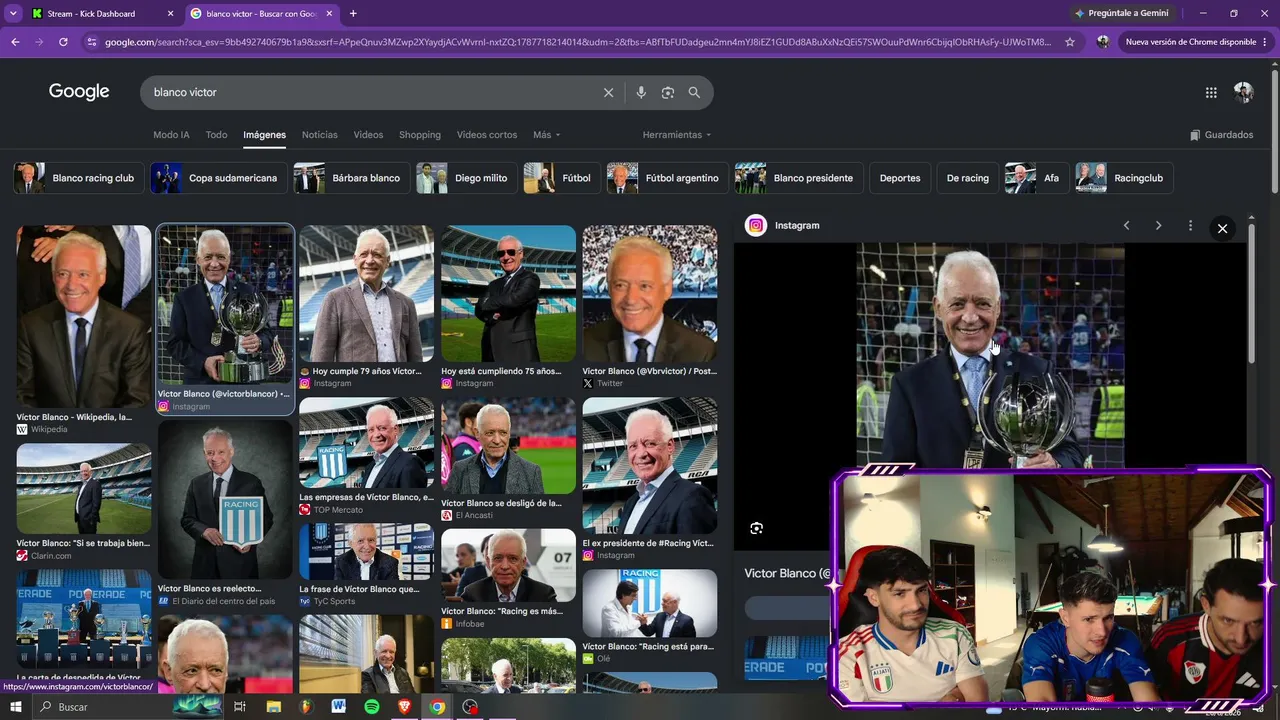1280x720 pixels.
Task: Open three-dot options in image preview
Action: 1190,226
